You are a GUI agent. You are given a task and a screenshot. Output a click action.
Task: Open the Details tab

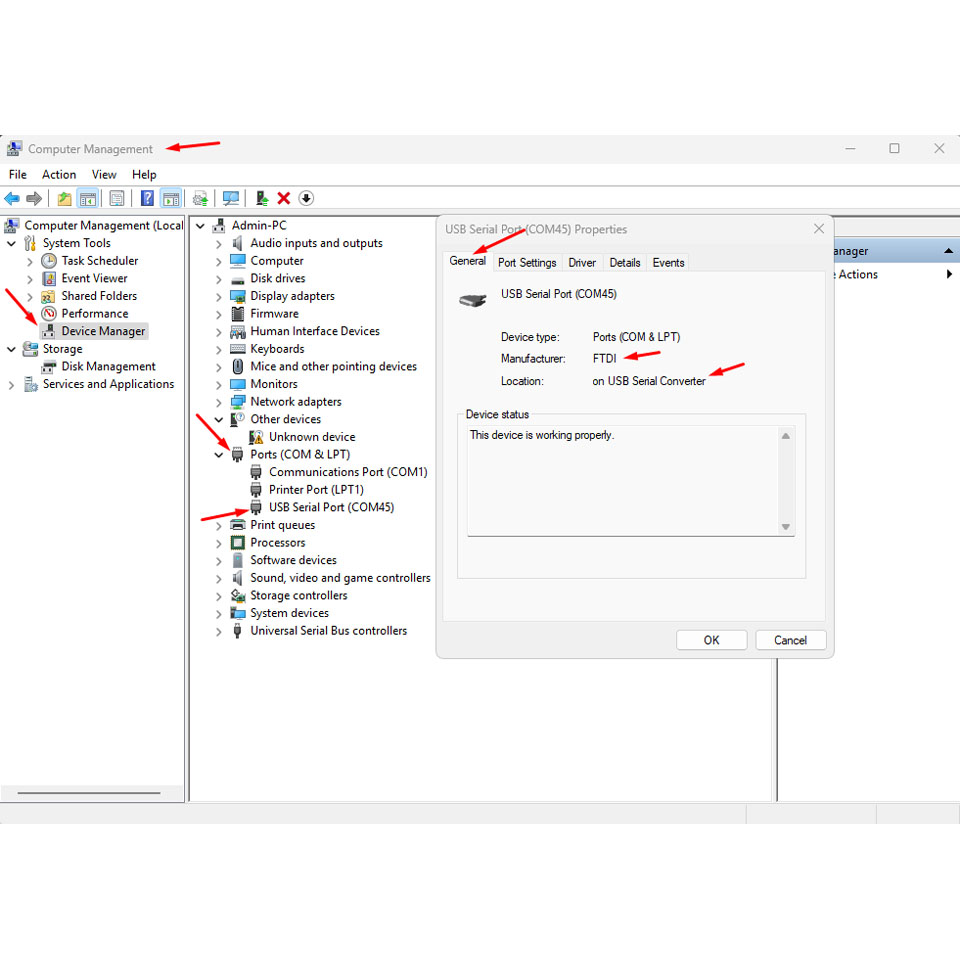point(624,263)
